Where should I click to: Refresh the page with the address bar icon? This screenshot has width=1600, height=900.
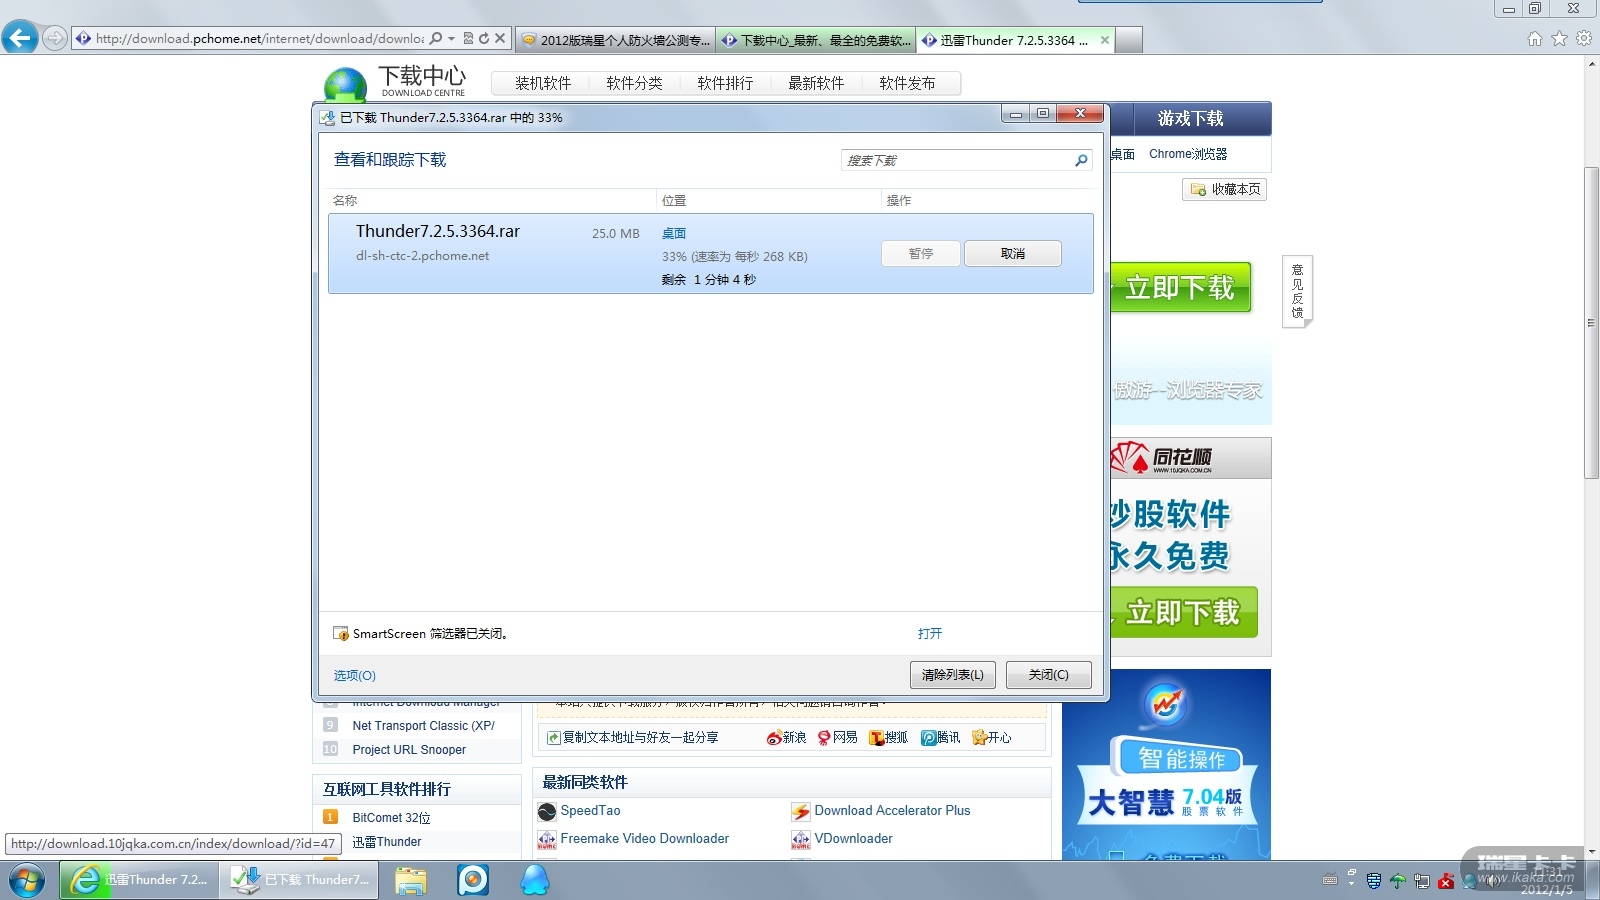pos(484,39)
